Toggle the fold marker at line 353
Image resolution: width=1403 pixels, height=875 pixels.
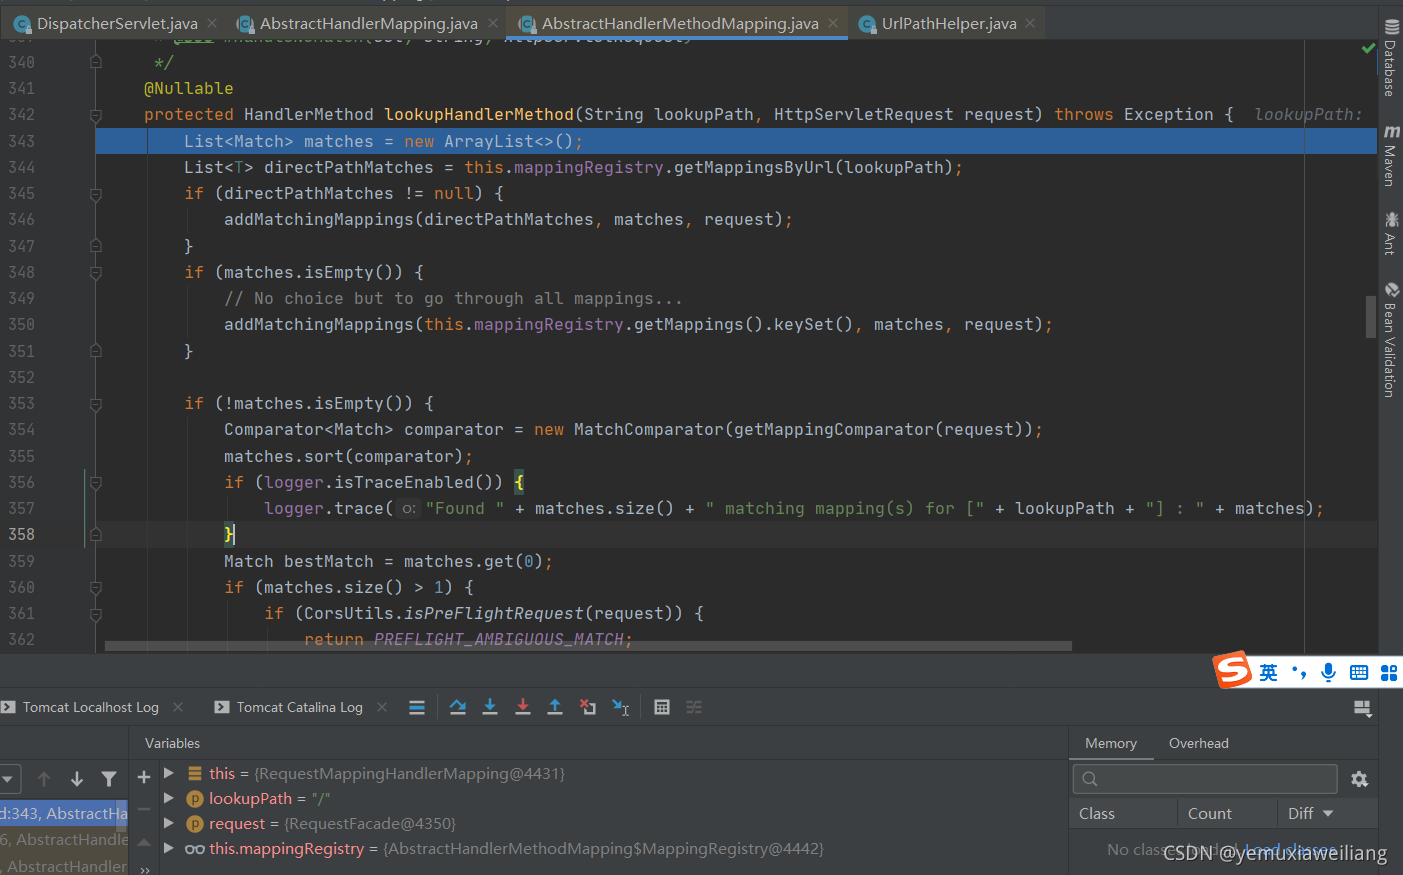[x=96, y=404]
